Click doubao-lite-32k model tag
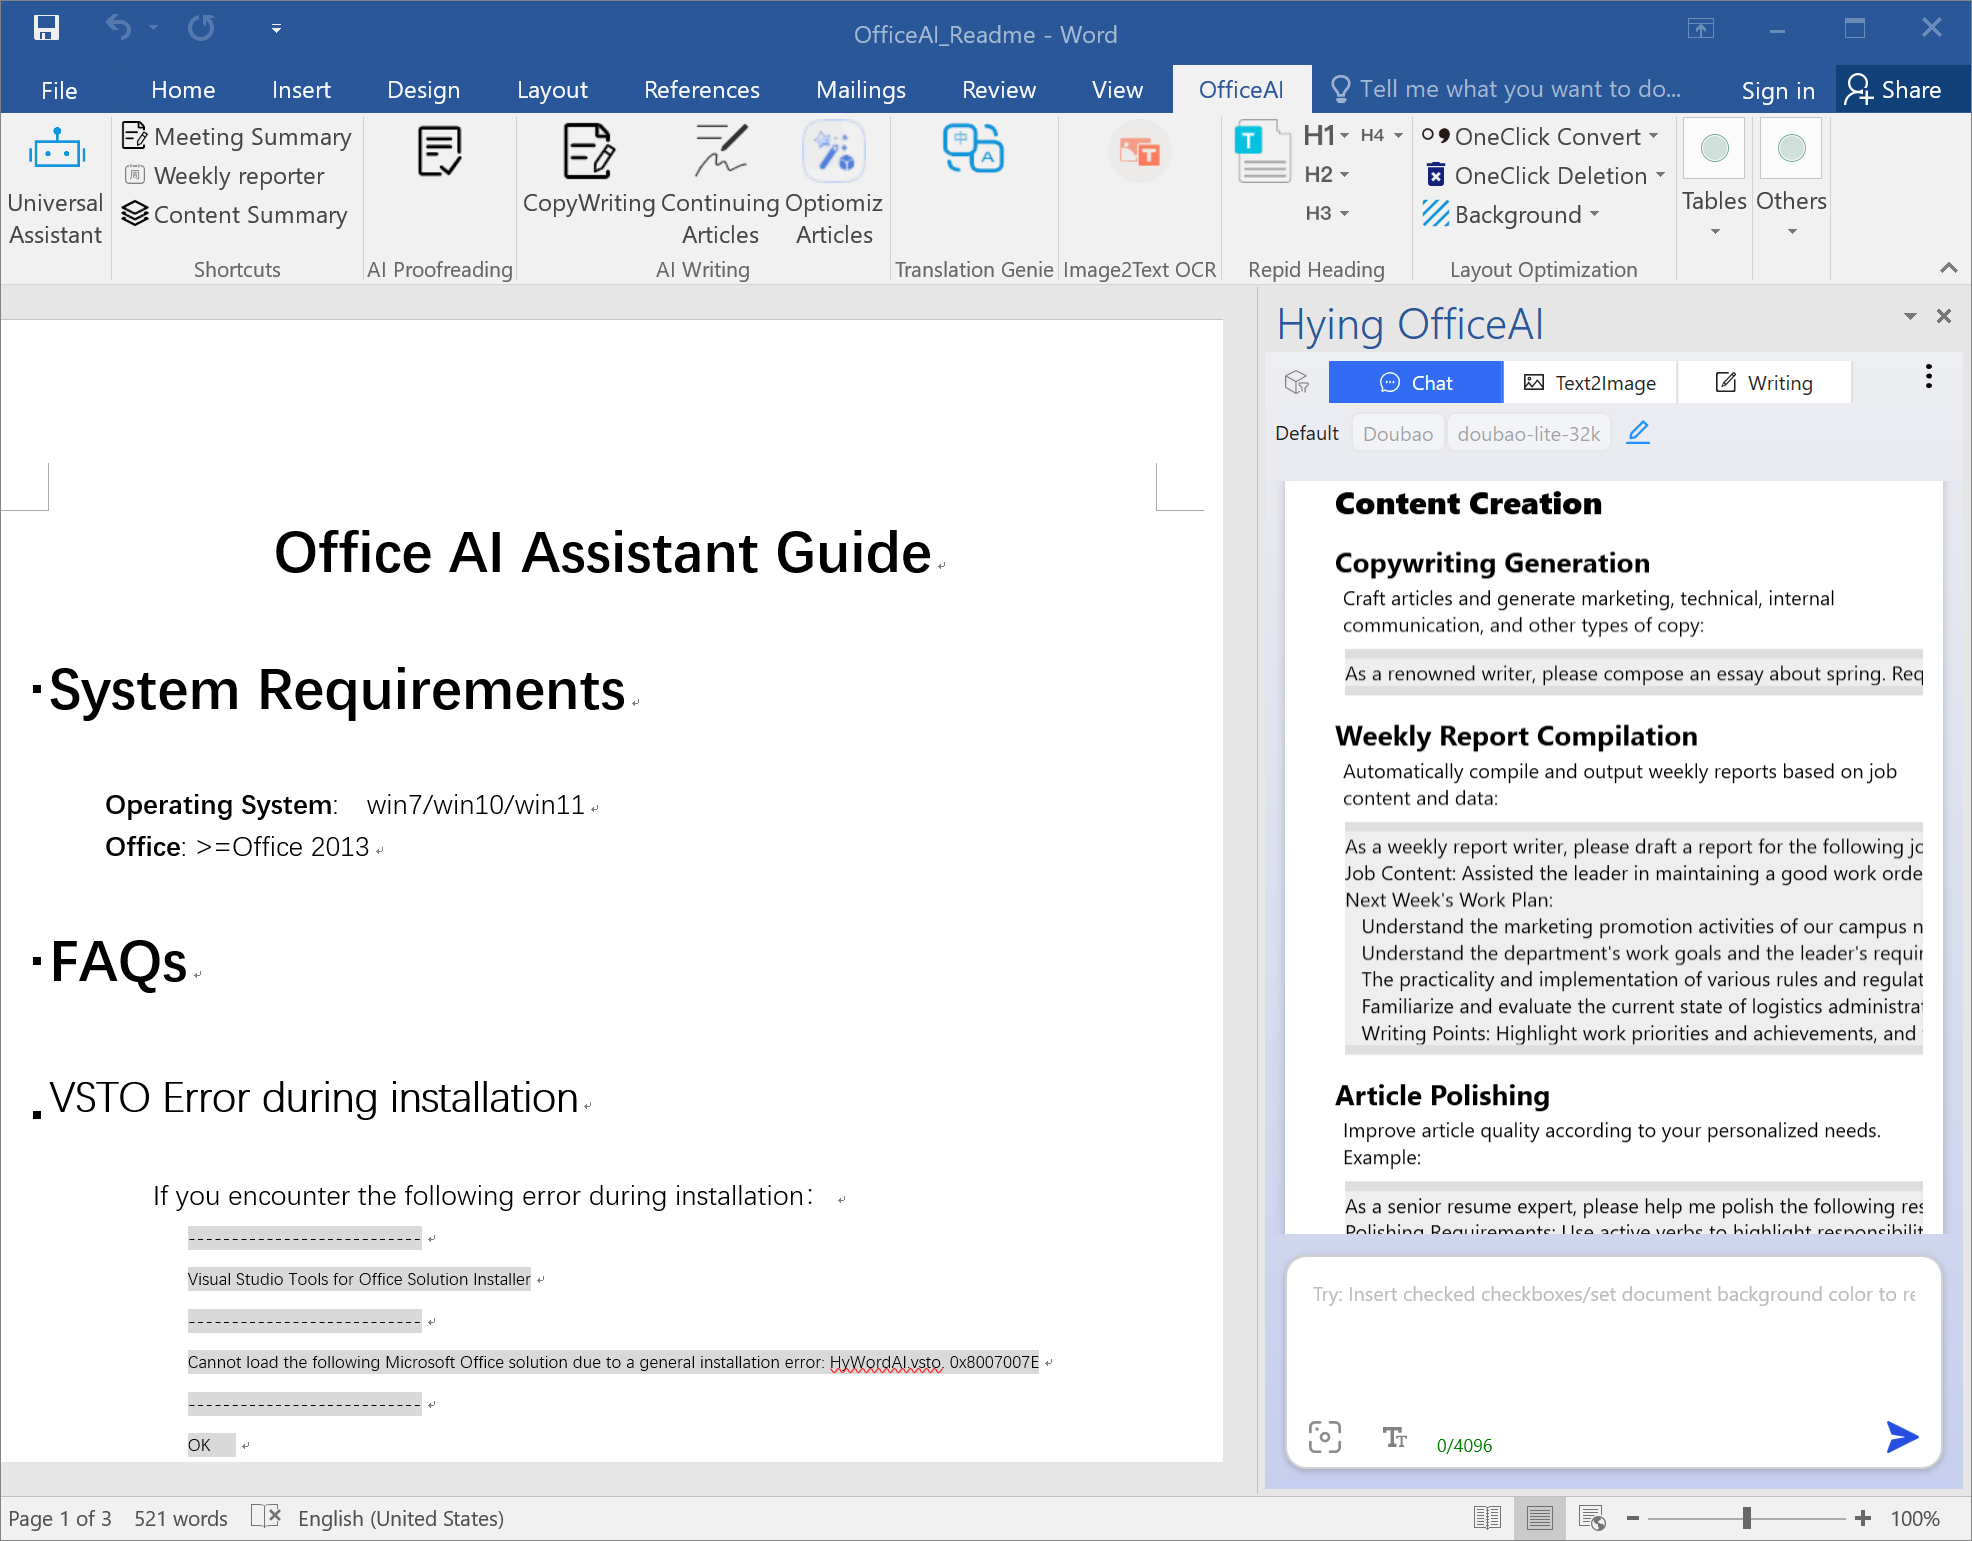The image size is (1972, 1541). (1528, 433)
